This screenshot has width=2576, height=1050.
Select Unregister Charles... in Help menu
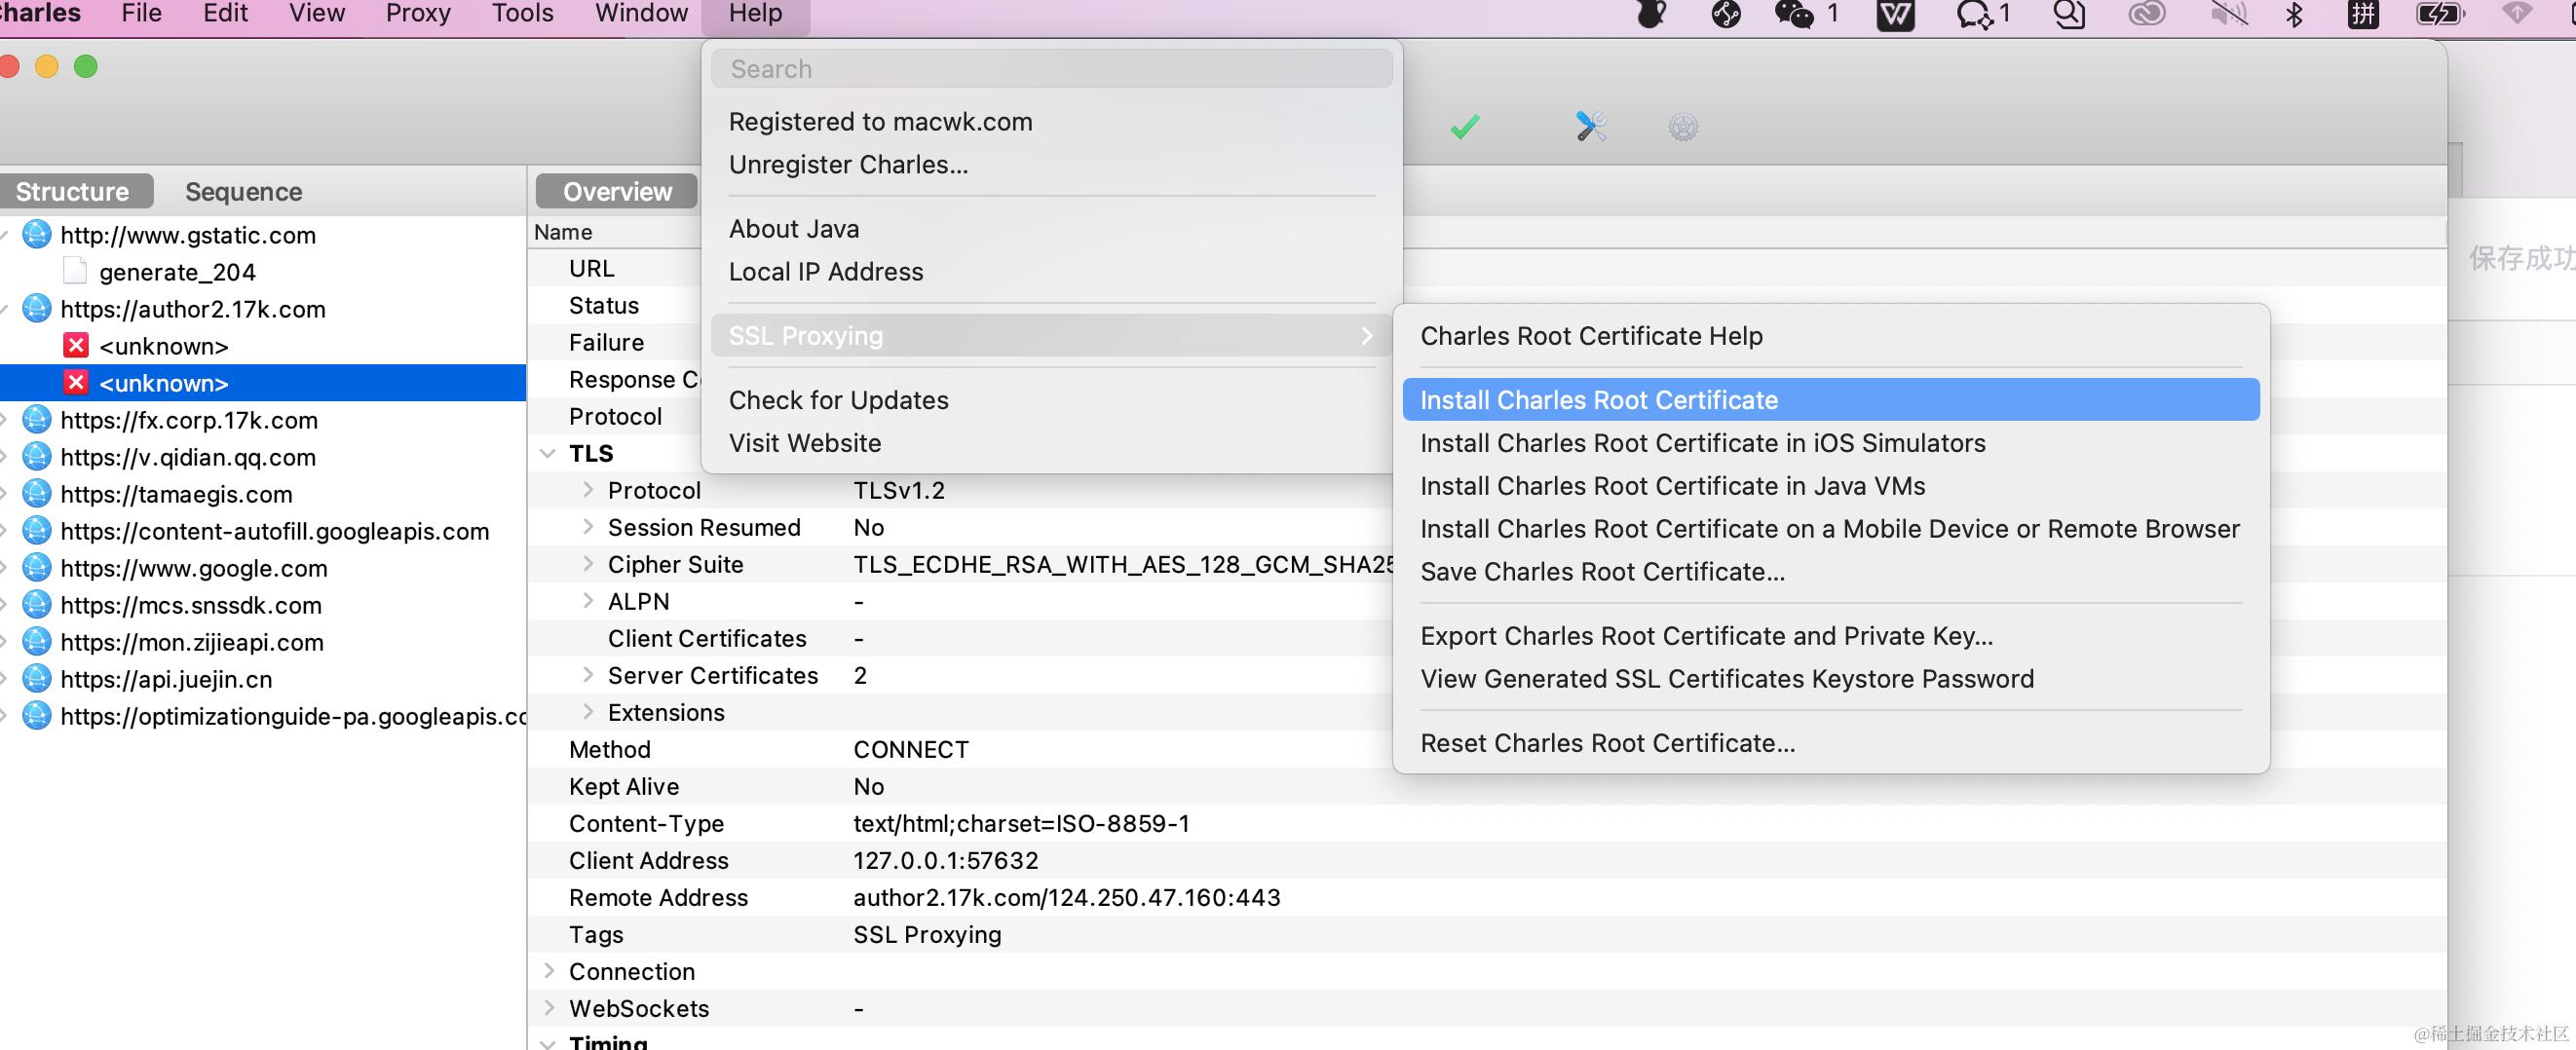(x=1051, y=165)
